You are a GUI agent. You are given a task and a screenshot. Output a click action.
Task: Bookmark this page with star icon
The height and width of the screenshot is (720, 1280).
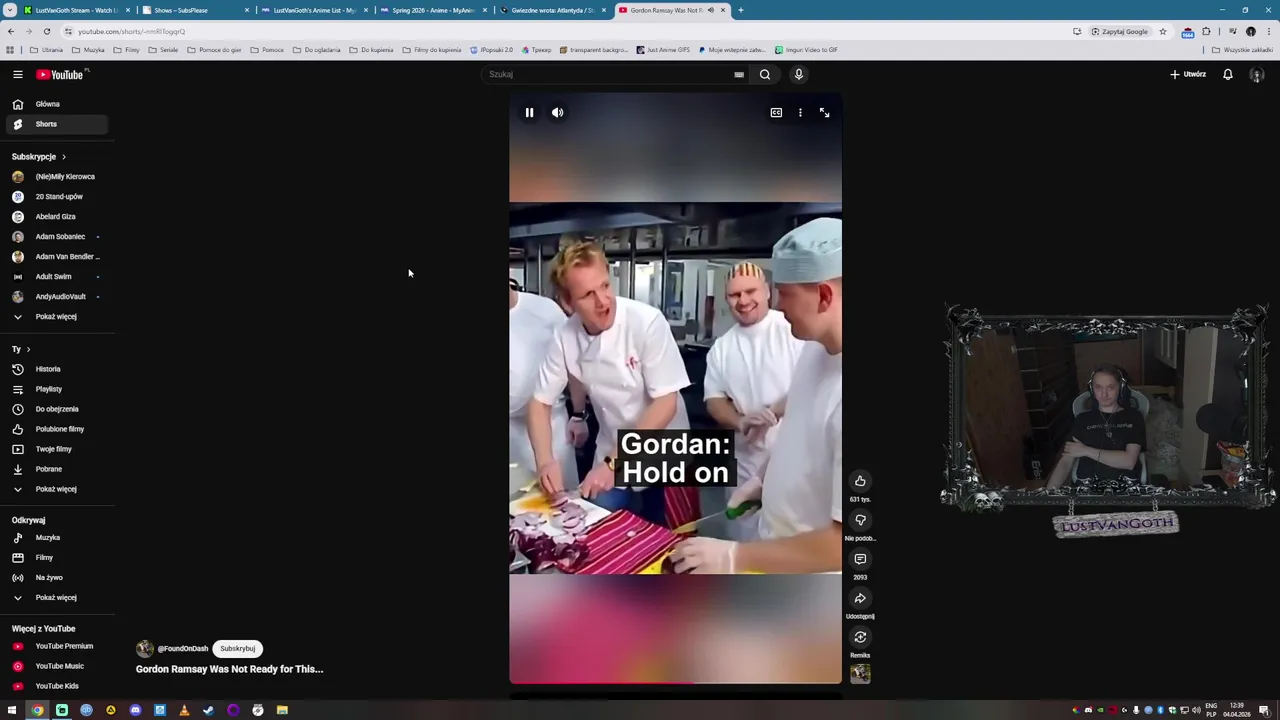click(1162, 31)
